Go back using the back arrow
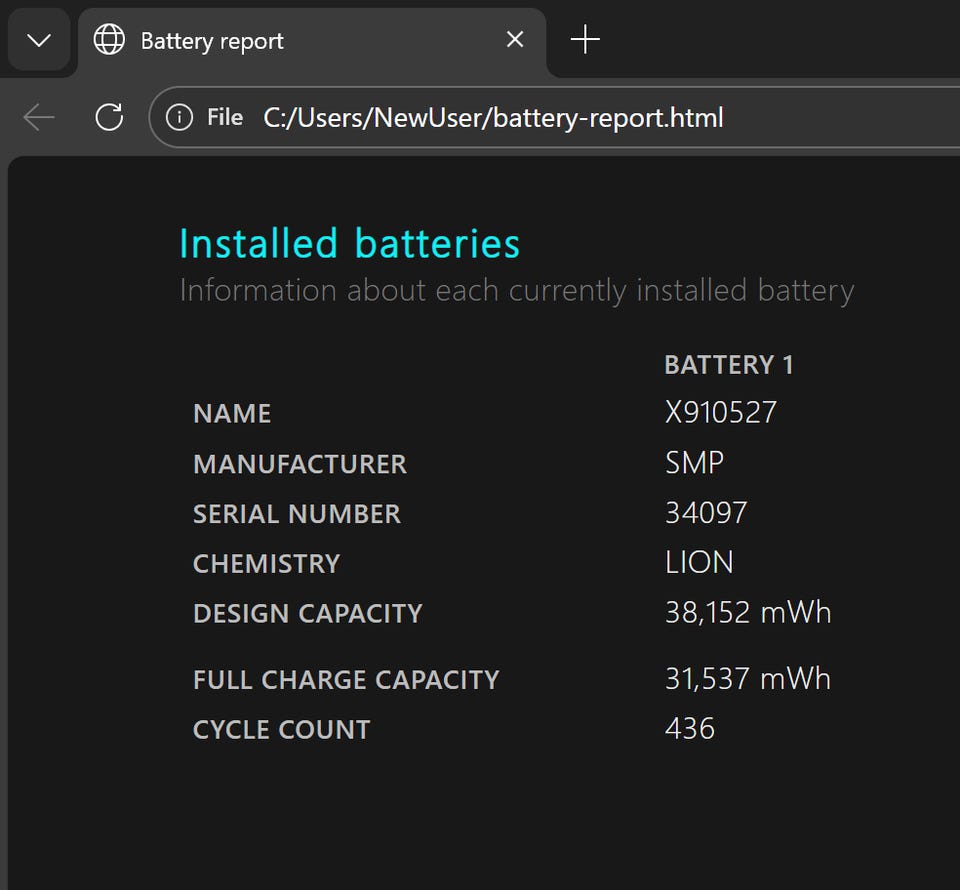This screenshot has width=960, height=890. [x=39, y=118]
